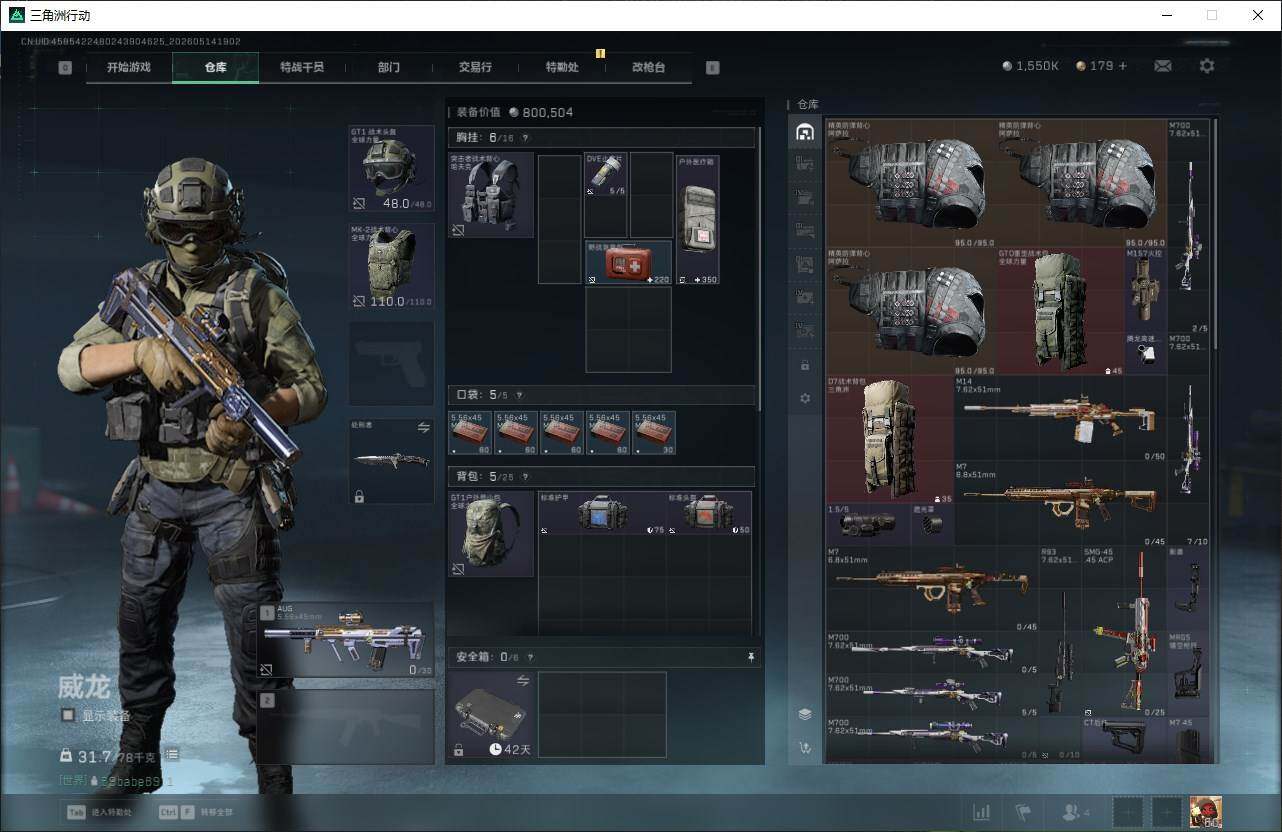Click the empty pistol slot
Image resolution: width=1282 pixels, height=832 pixels.
click(391, 363)
